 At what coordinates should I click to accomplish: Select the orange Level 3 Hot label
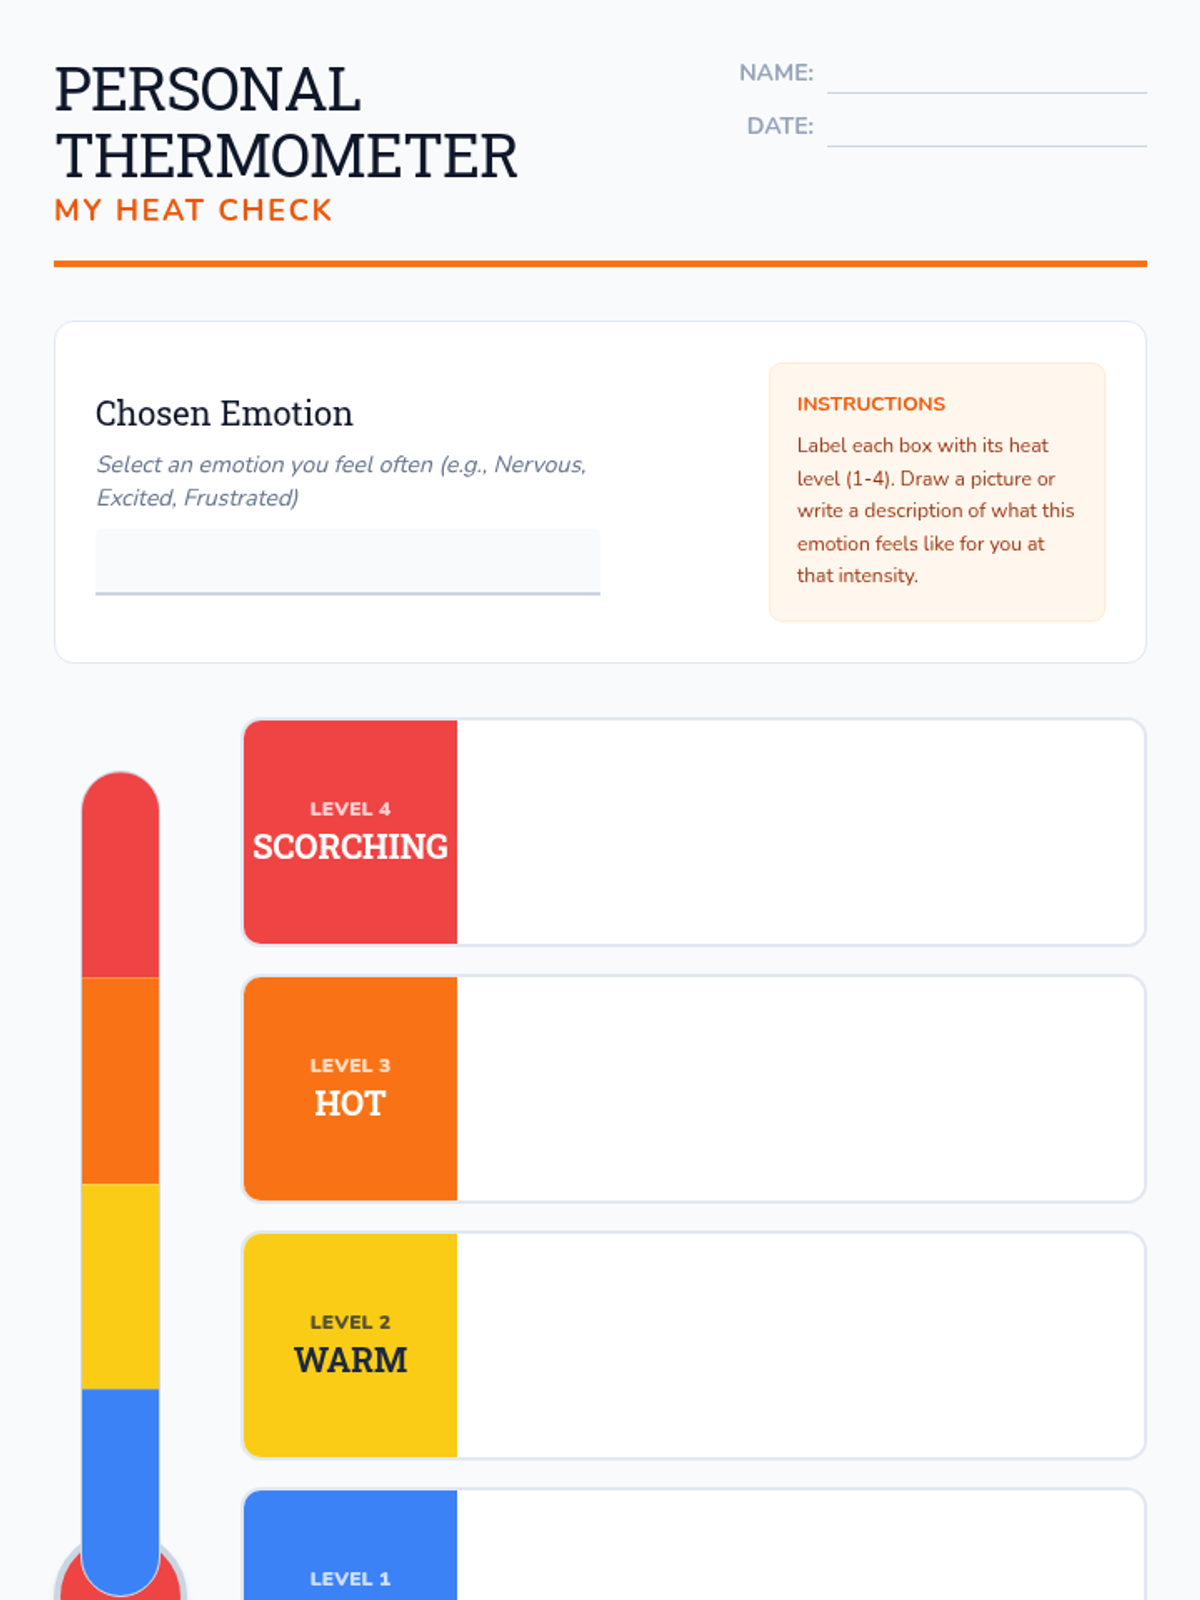[x=350, y=1088]
